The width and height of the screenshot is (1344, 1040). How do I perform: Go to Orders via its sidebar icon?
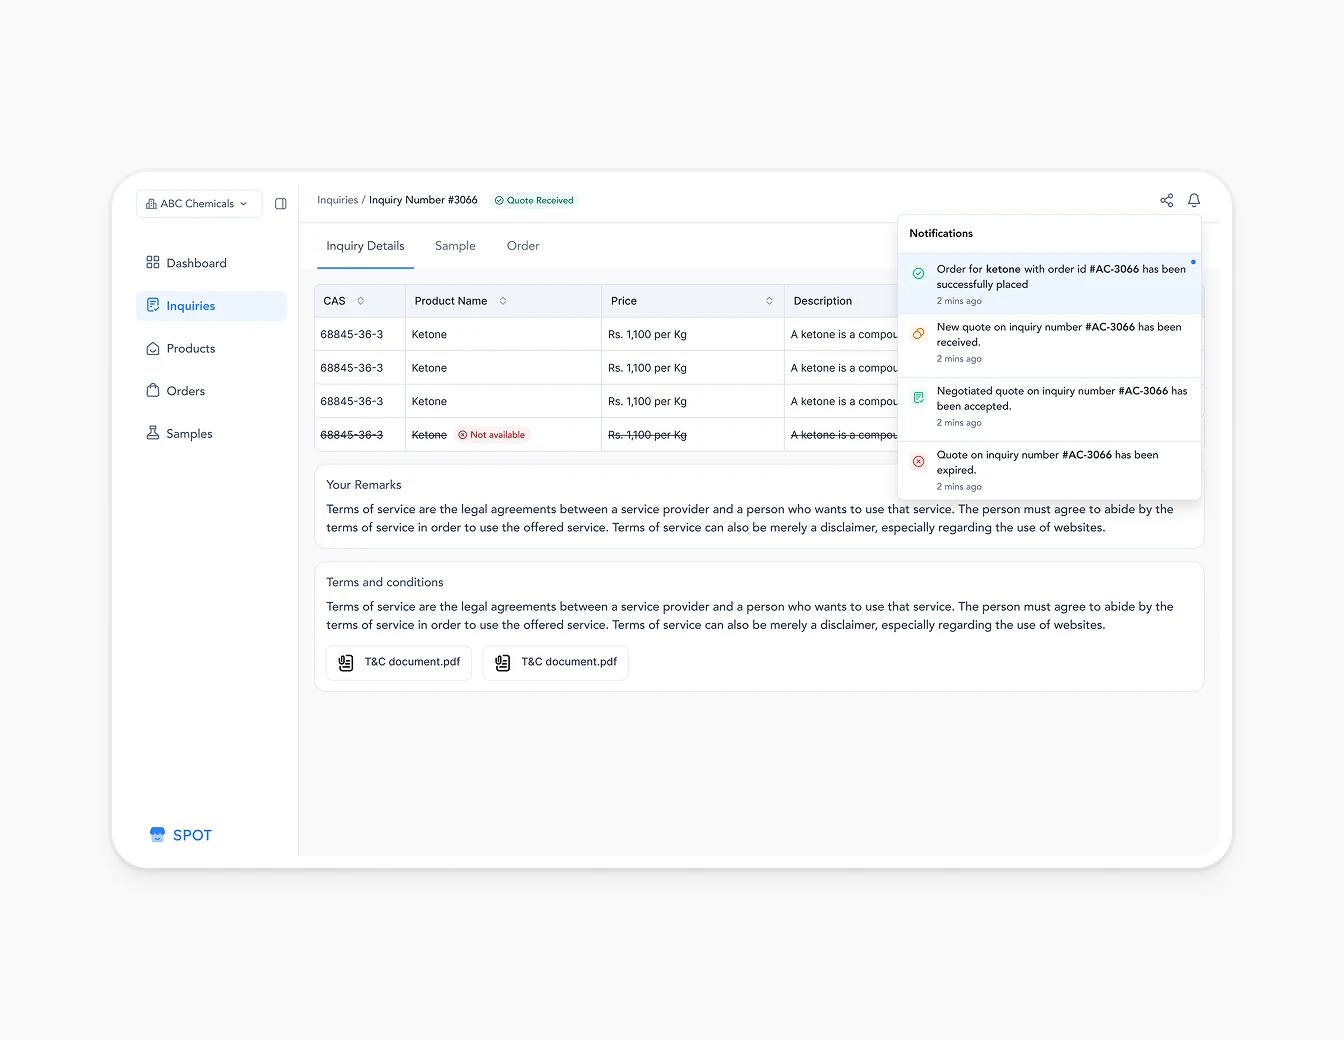(x=153, y=390)
